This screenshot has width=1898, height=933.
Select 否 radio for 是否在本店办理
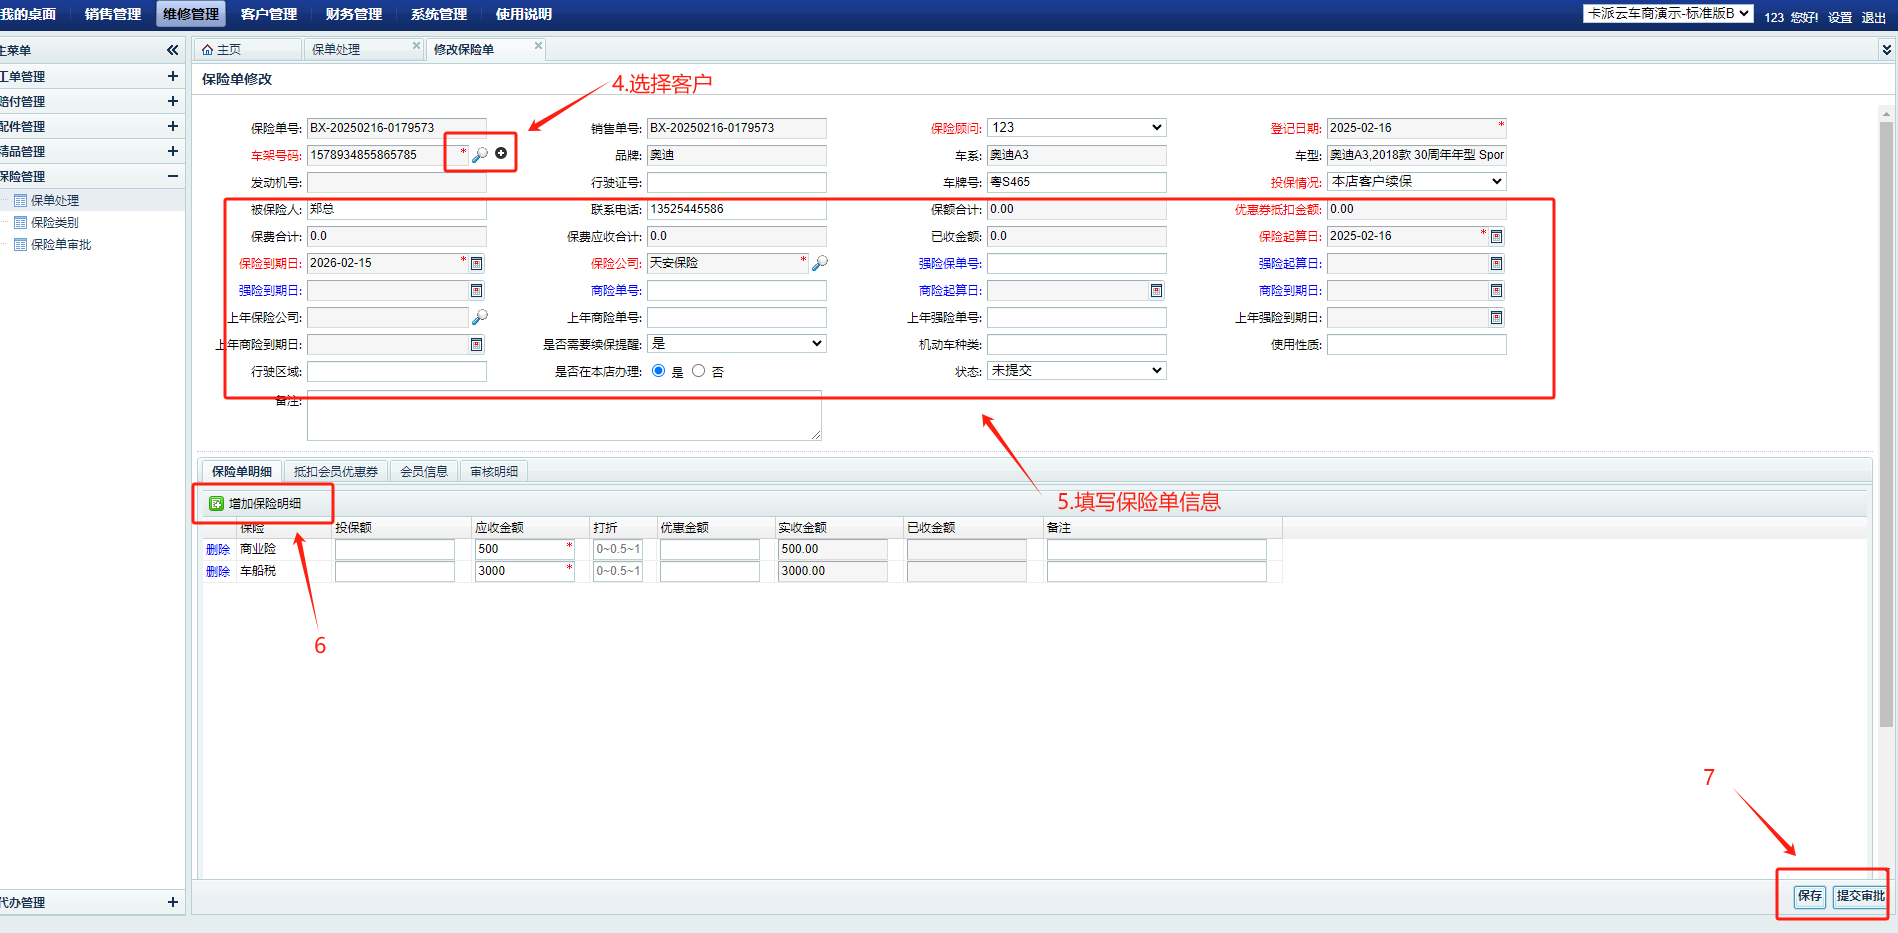[699, 371]
